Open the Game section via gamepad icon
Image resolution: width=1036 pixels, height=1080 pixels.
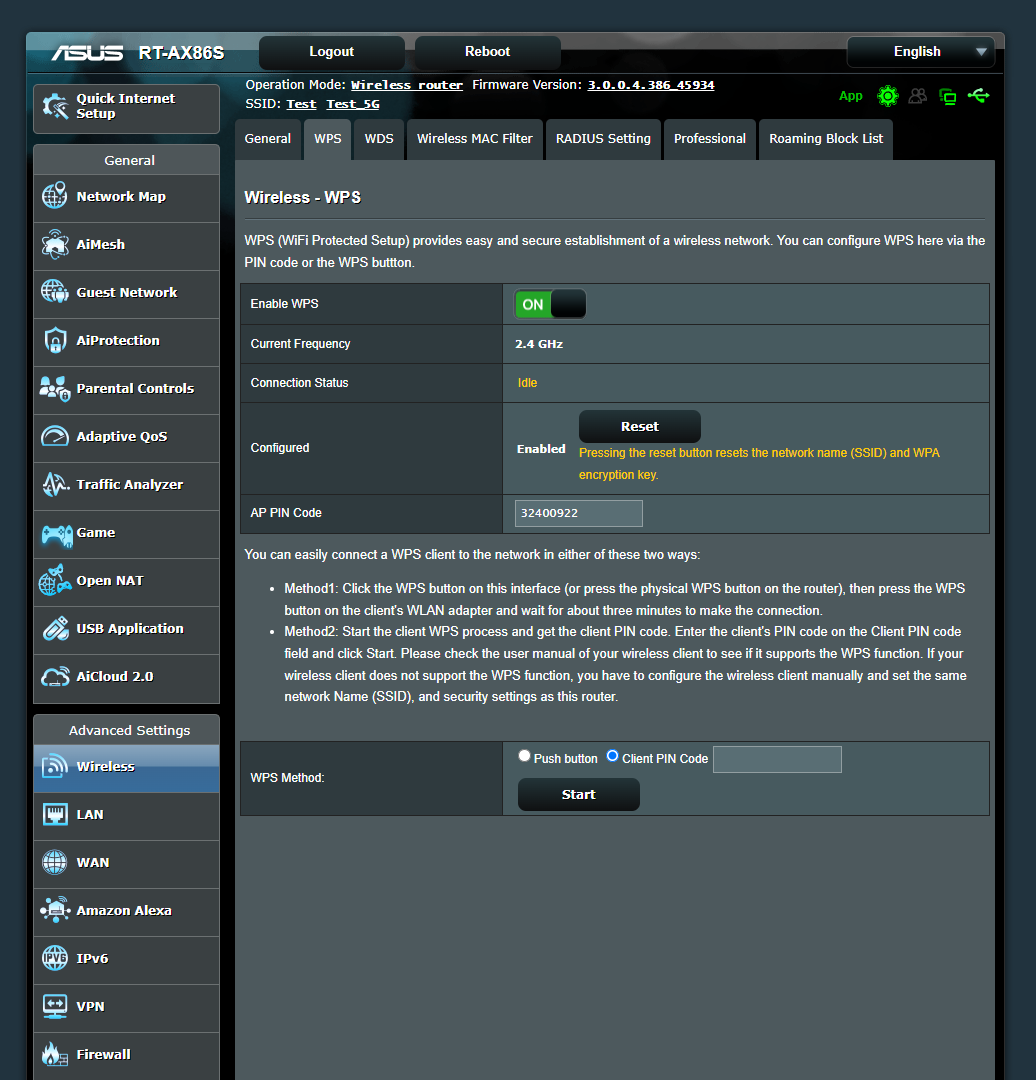pyautogui.click(x=55, y=533)
